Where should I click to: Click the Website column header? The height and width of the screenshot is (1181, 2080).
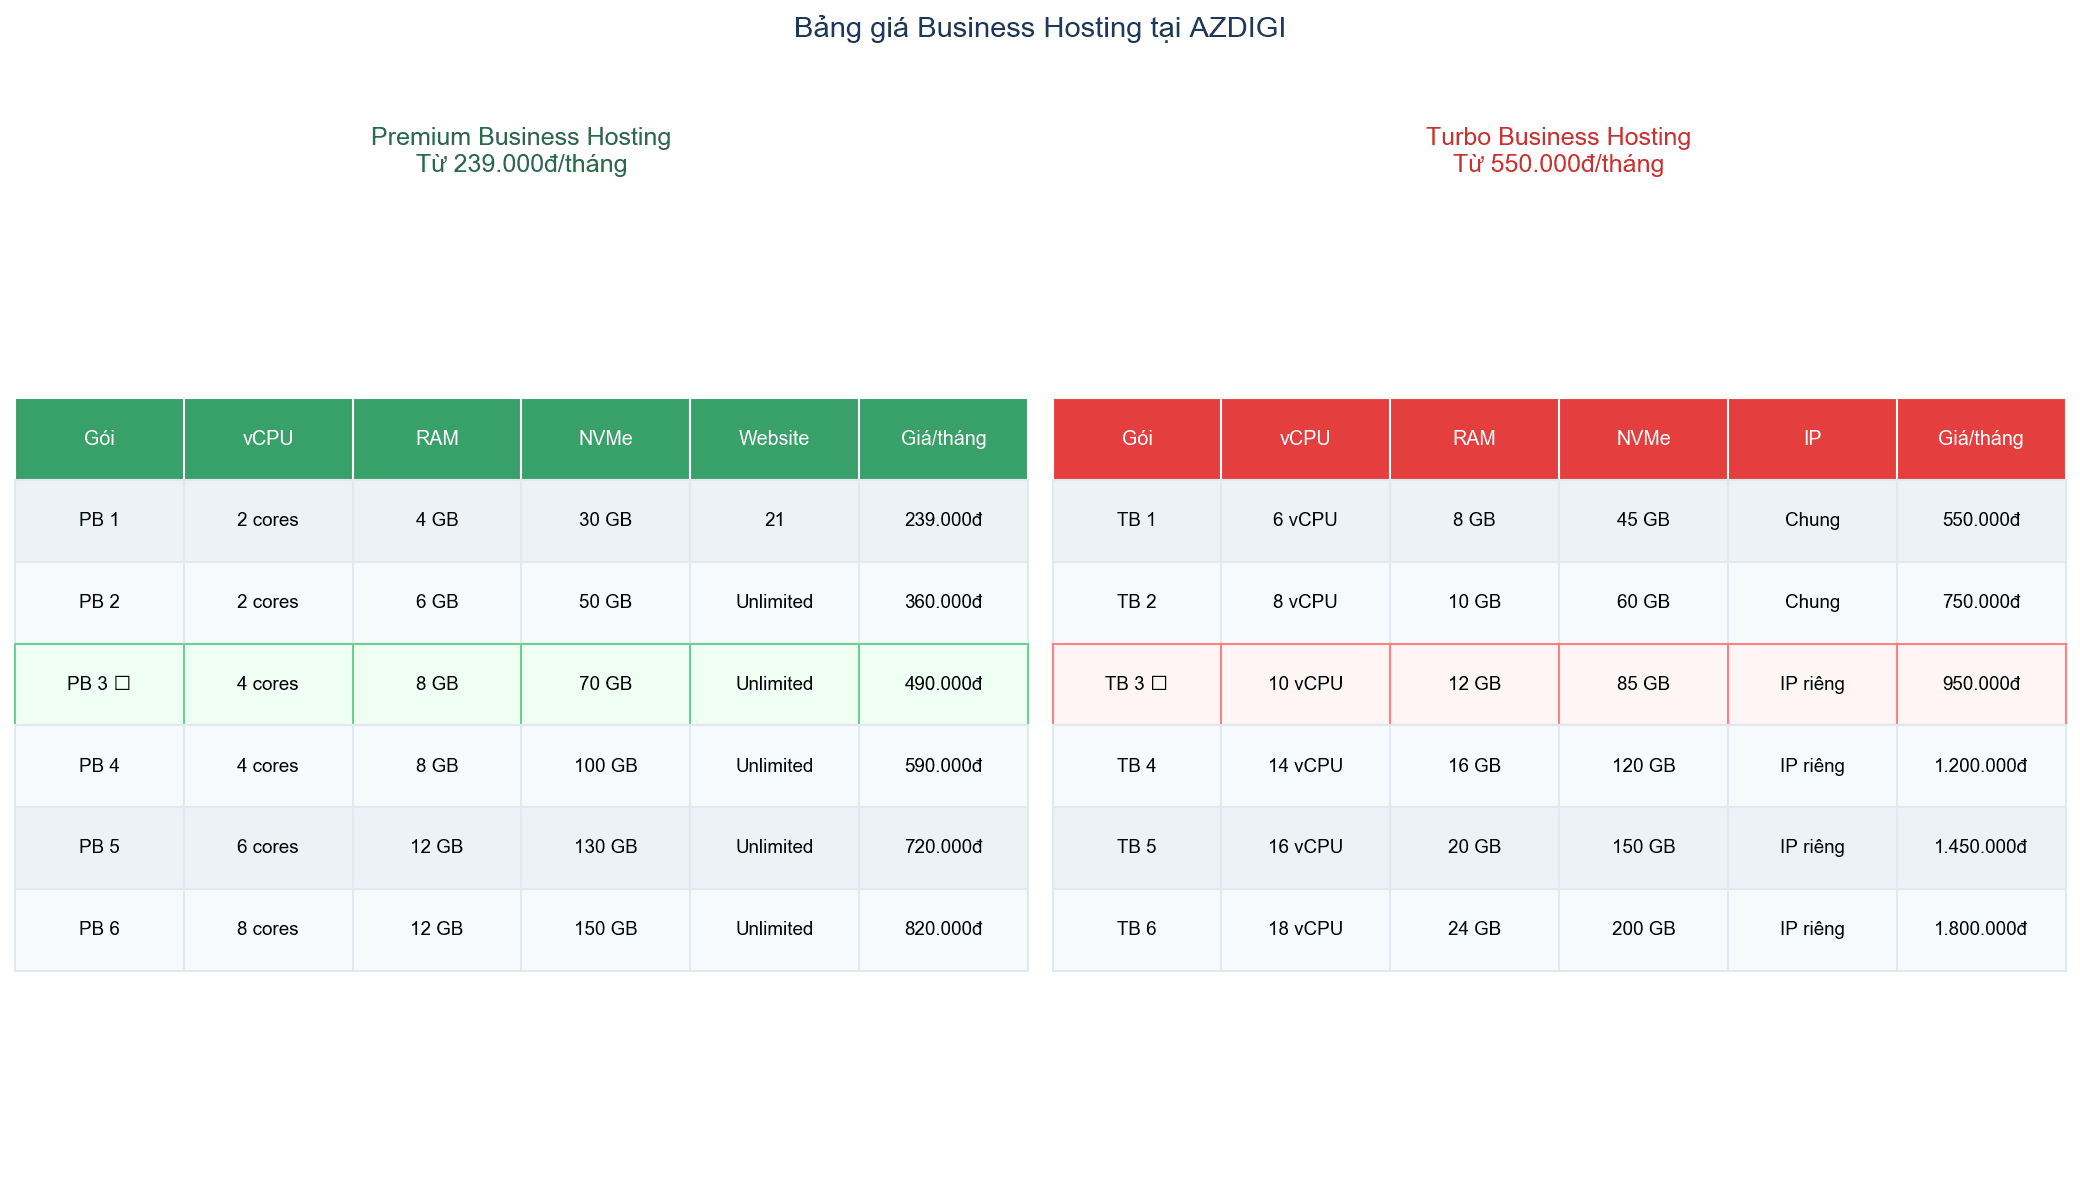click(x=774, y=438)
